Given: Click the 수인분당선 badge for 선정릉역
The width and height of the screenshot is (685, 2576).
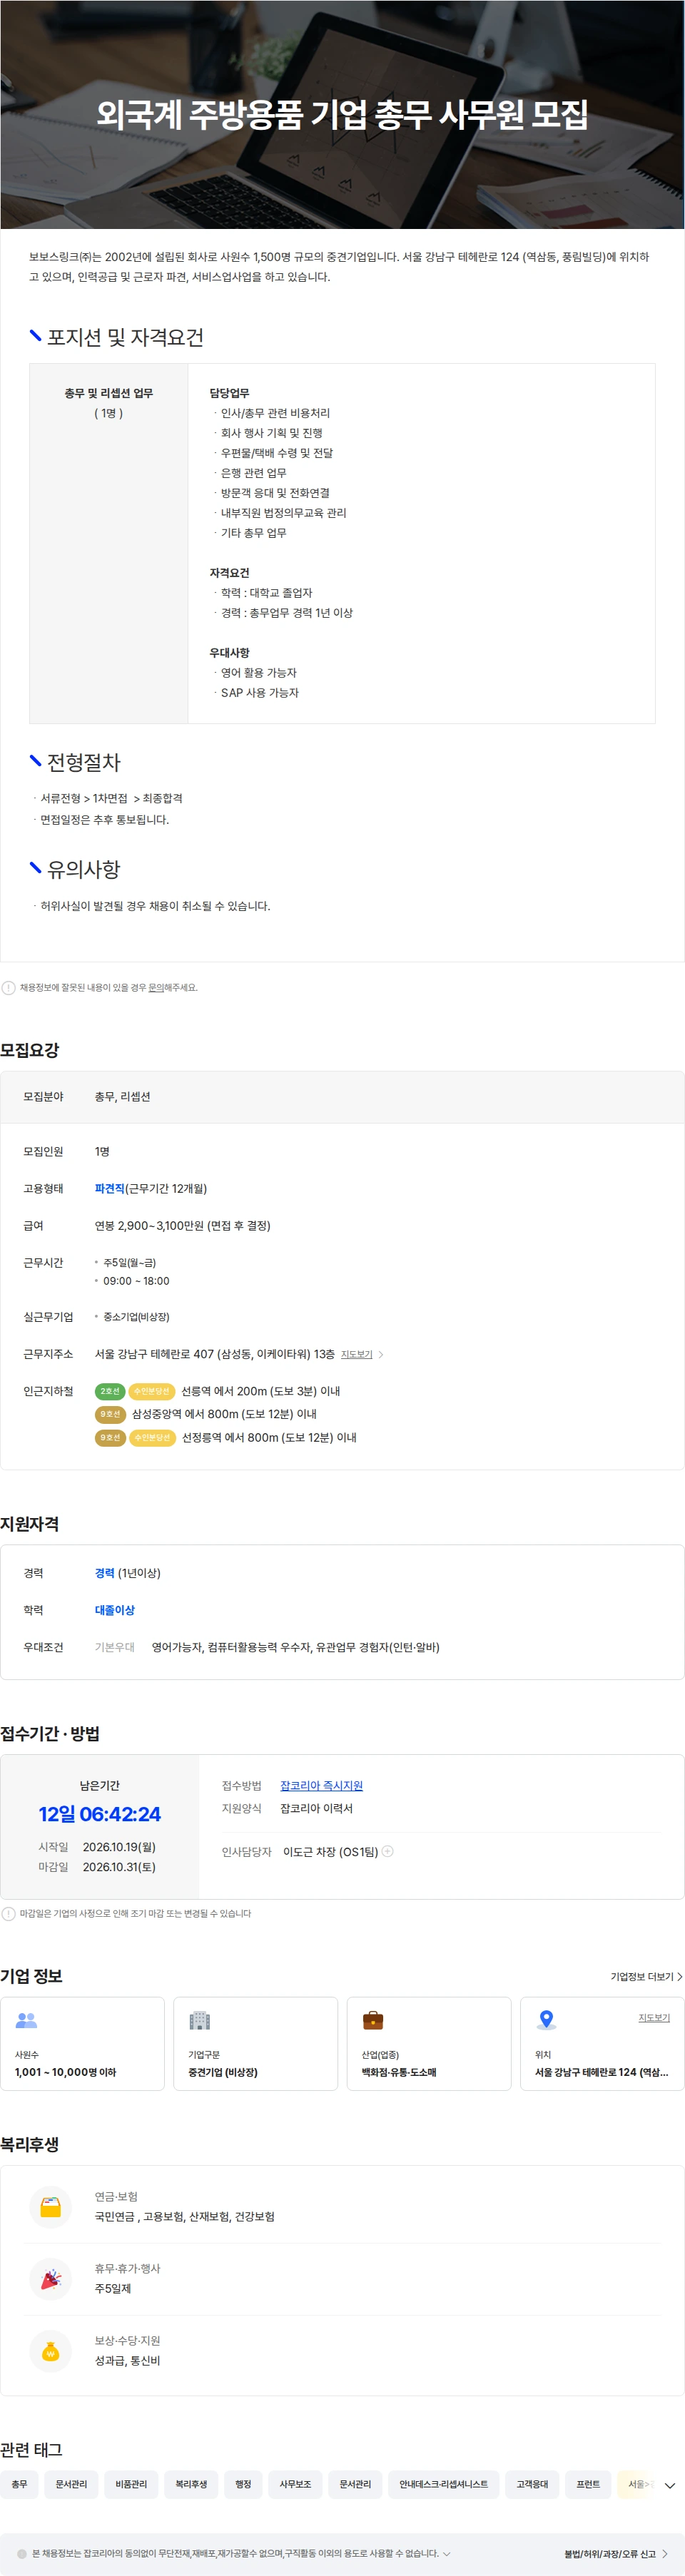Looking at the screenshot, I should (x=152, y=1437).
